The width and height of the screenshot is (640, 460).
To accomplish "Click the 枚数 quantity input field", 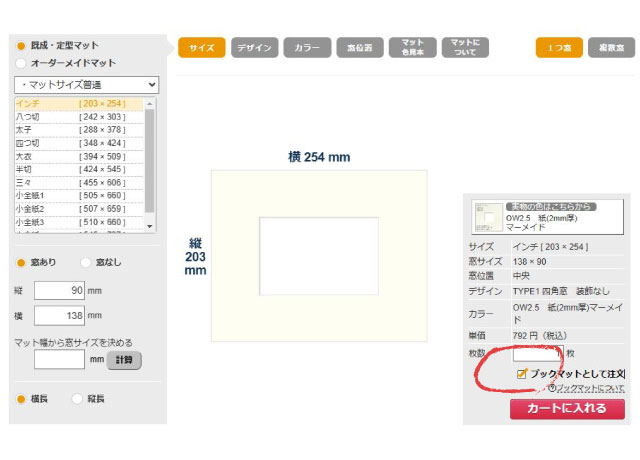I will click(x=538, y=353).
